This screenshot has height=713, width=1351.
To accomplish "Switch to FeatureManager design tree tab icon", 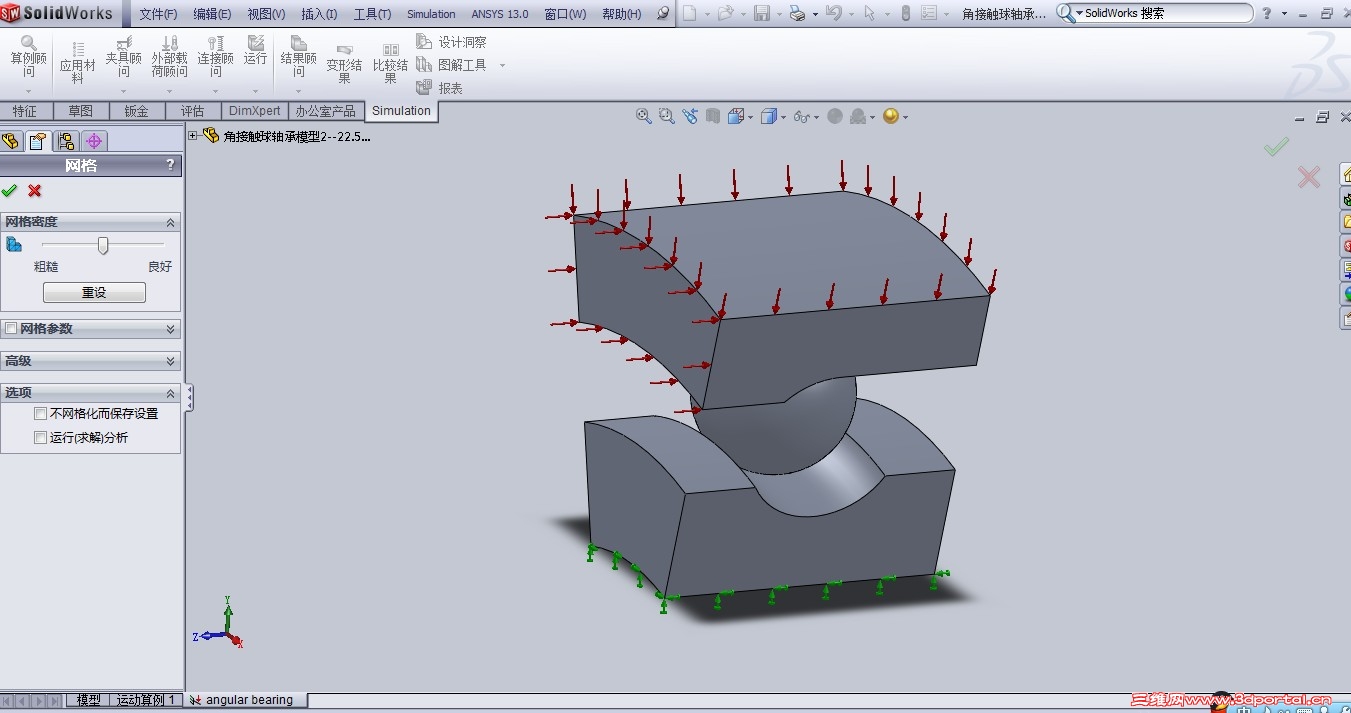I will 11,141.
